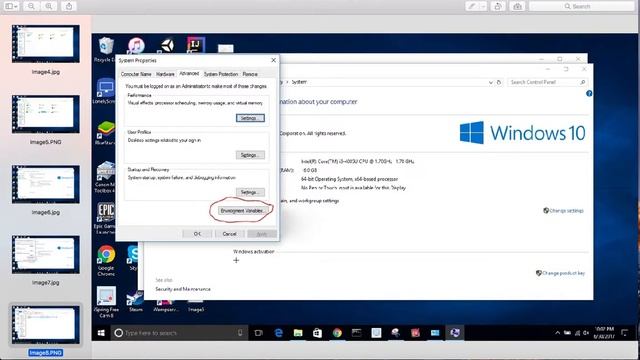Open the Share button in Preview toolbar

(69, 6)
